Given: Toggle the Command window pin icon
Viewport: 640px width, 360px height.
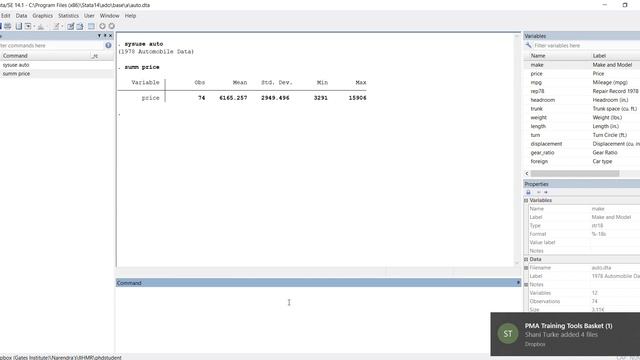Looking at the screenshot, I should 518,282.
